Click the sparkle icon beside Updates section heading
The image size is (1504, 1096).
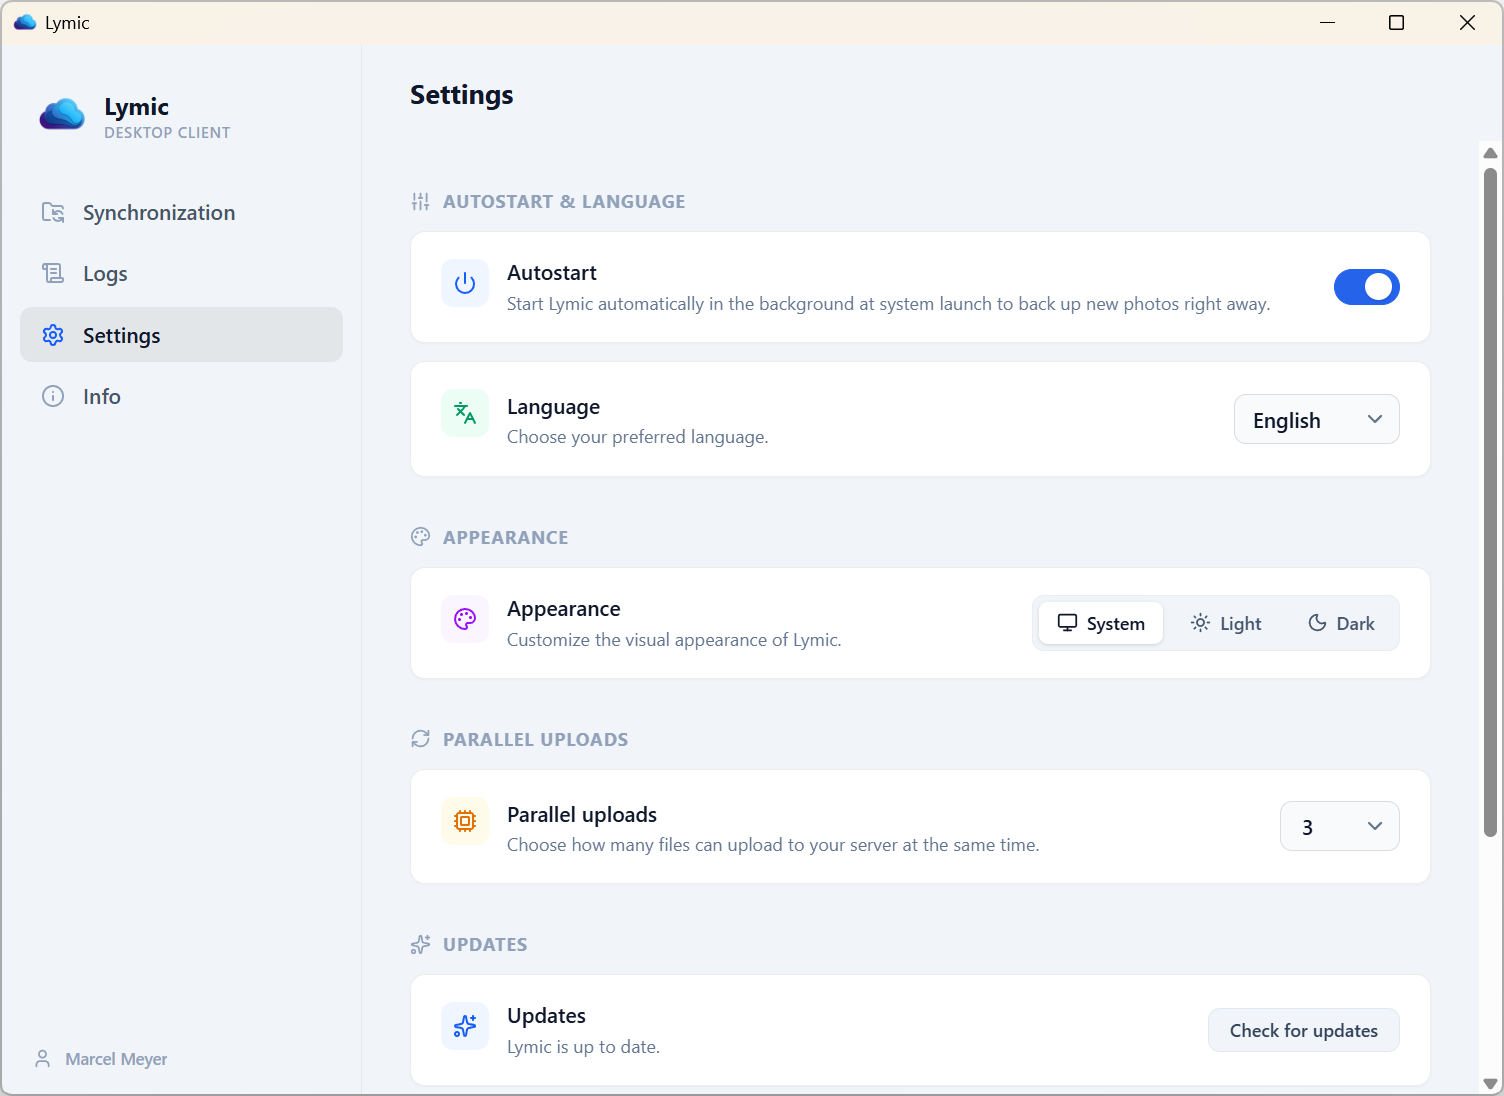tap(421, 944)
